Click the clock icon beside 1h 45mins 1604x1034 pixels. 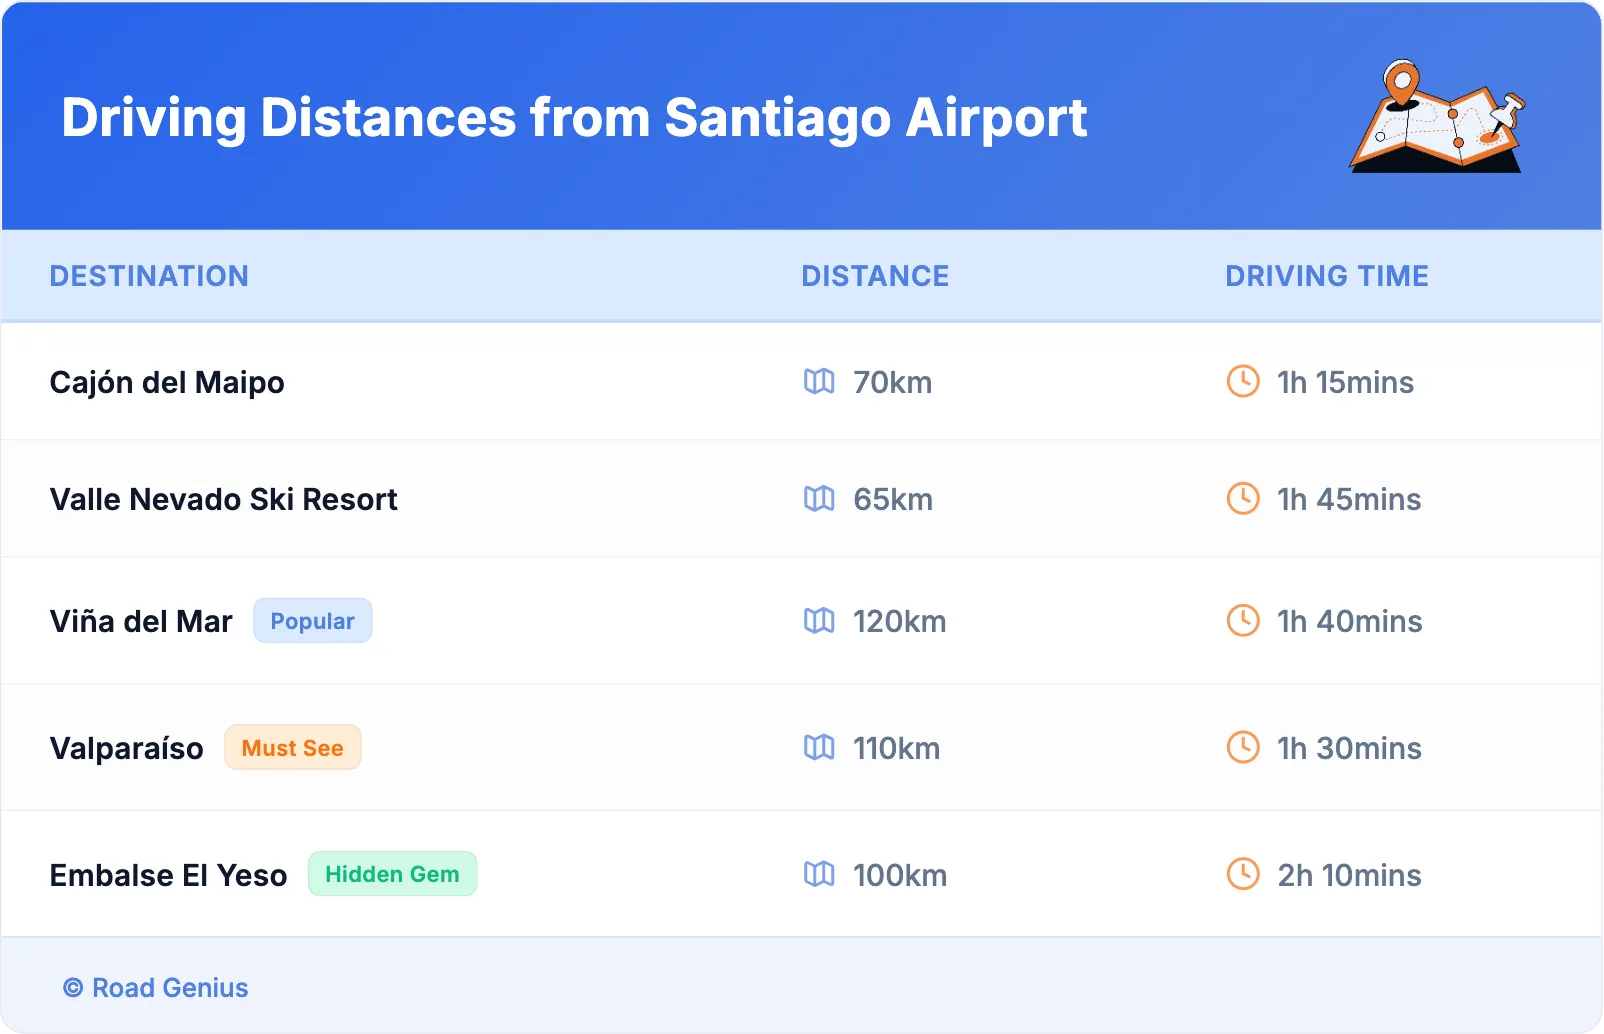point(1243,498)
